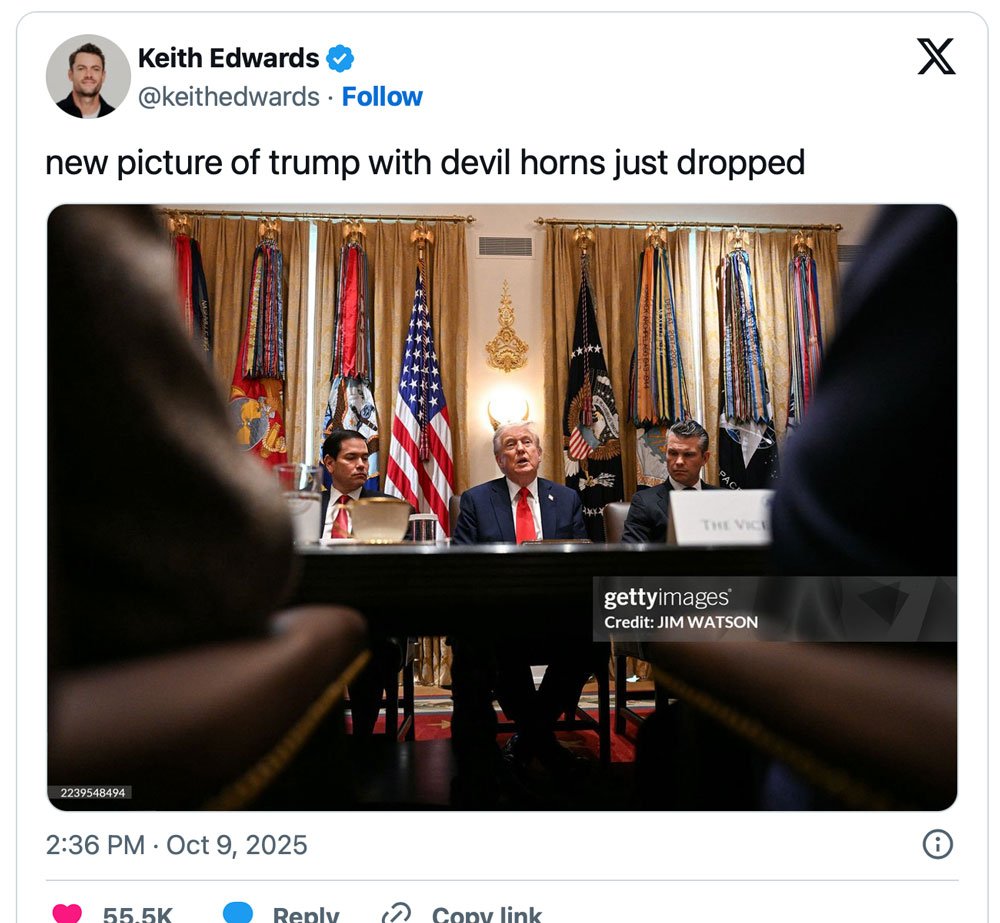Viewport: 1000px width, 923px height.
Task: Click the info circle icon
Action: (x=938, y=844)
